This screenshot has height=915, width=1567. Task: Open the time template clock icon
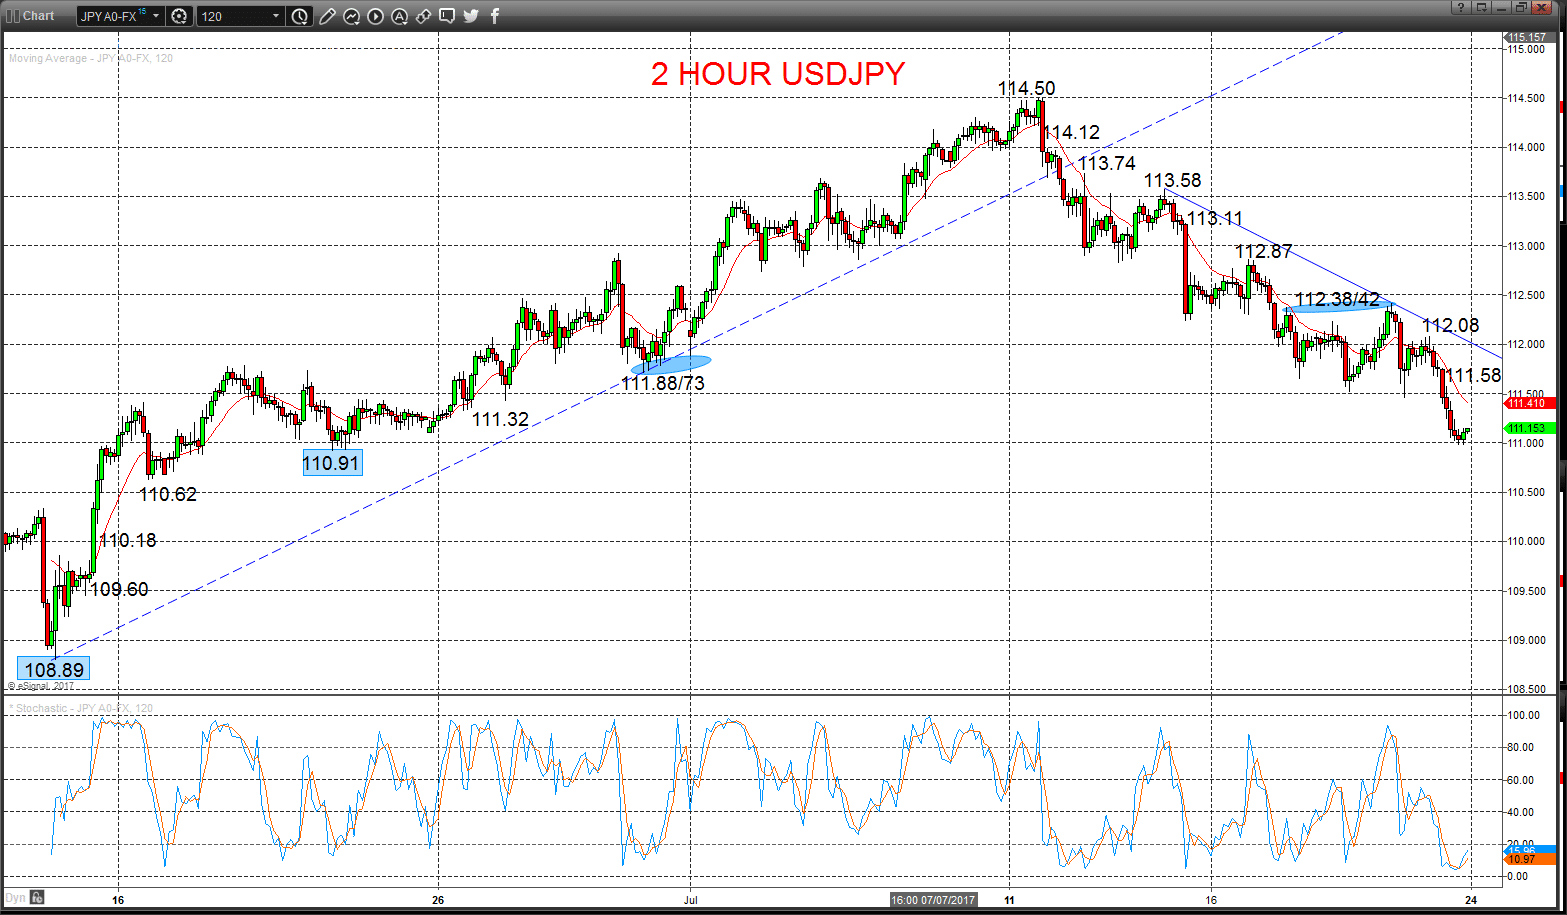(300, 16)
